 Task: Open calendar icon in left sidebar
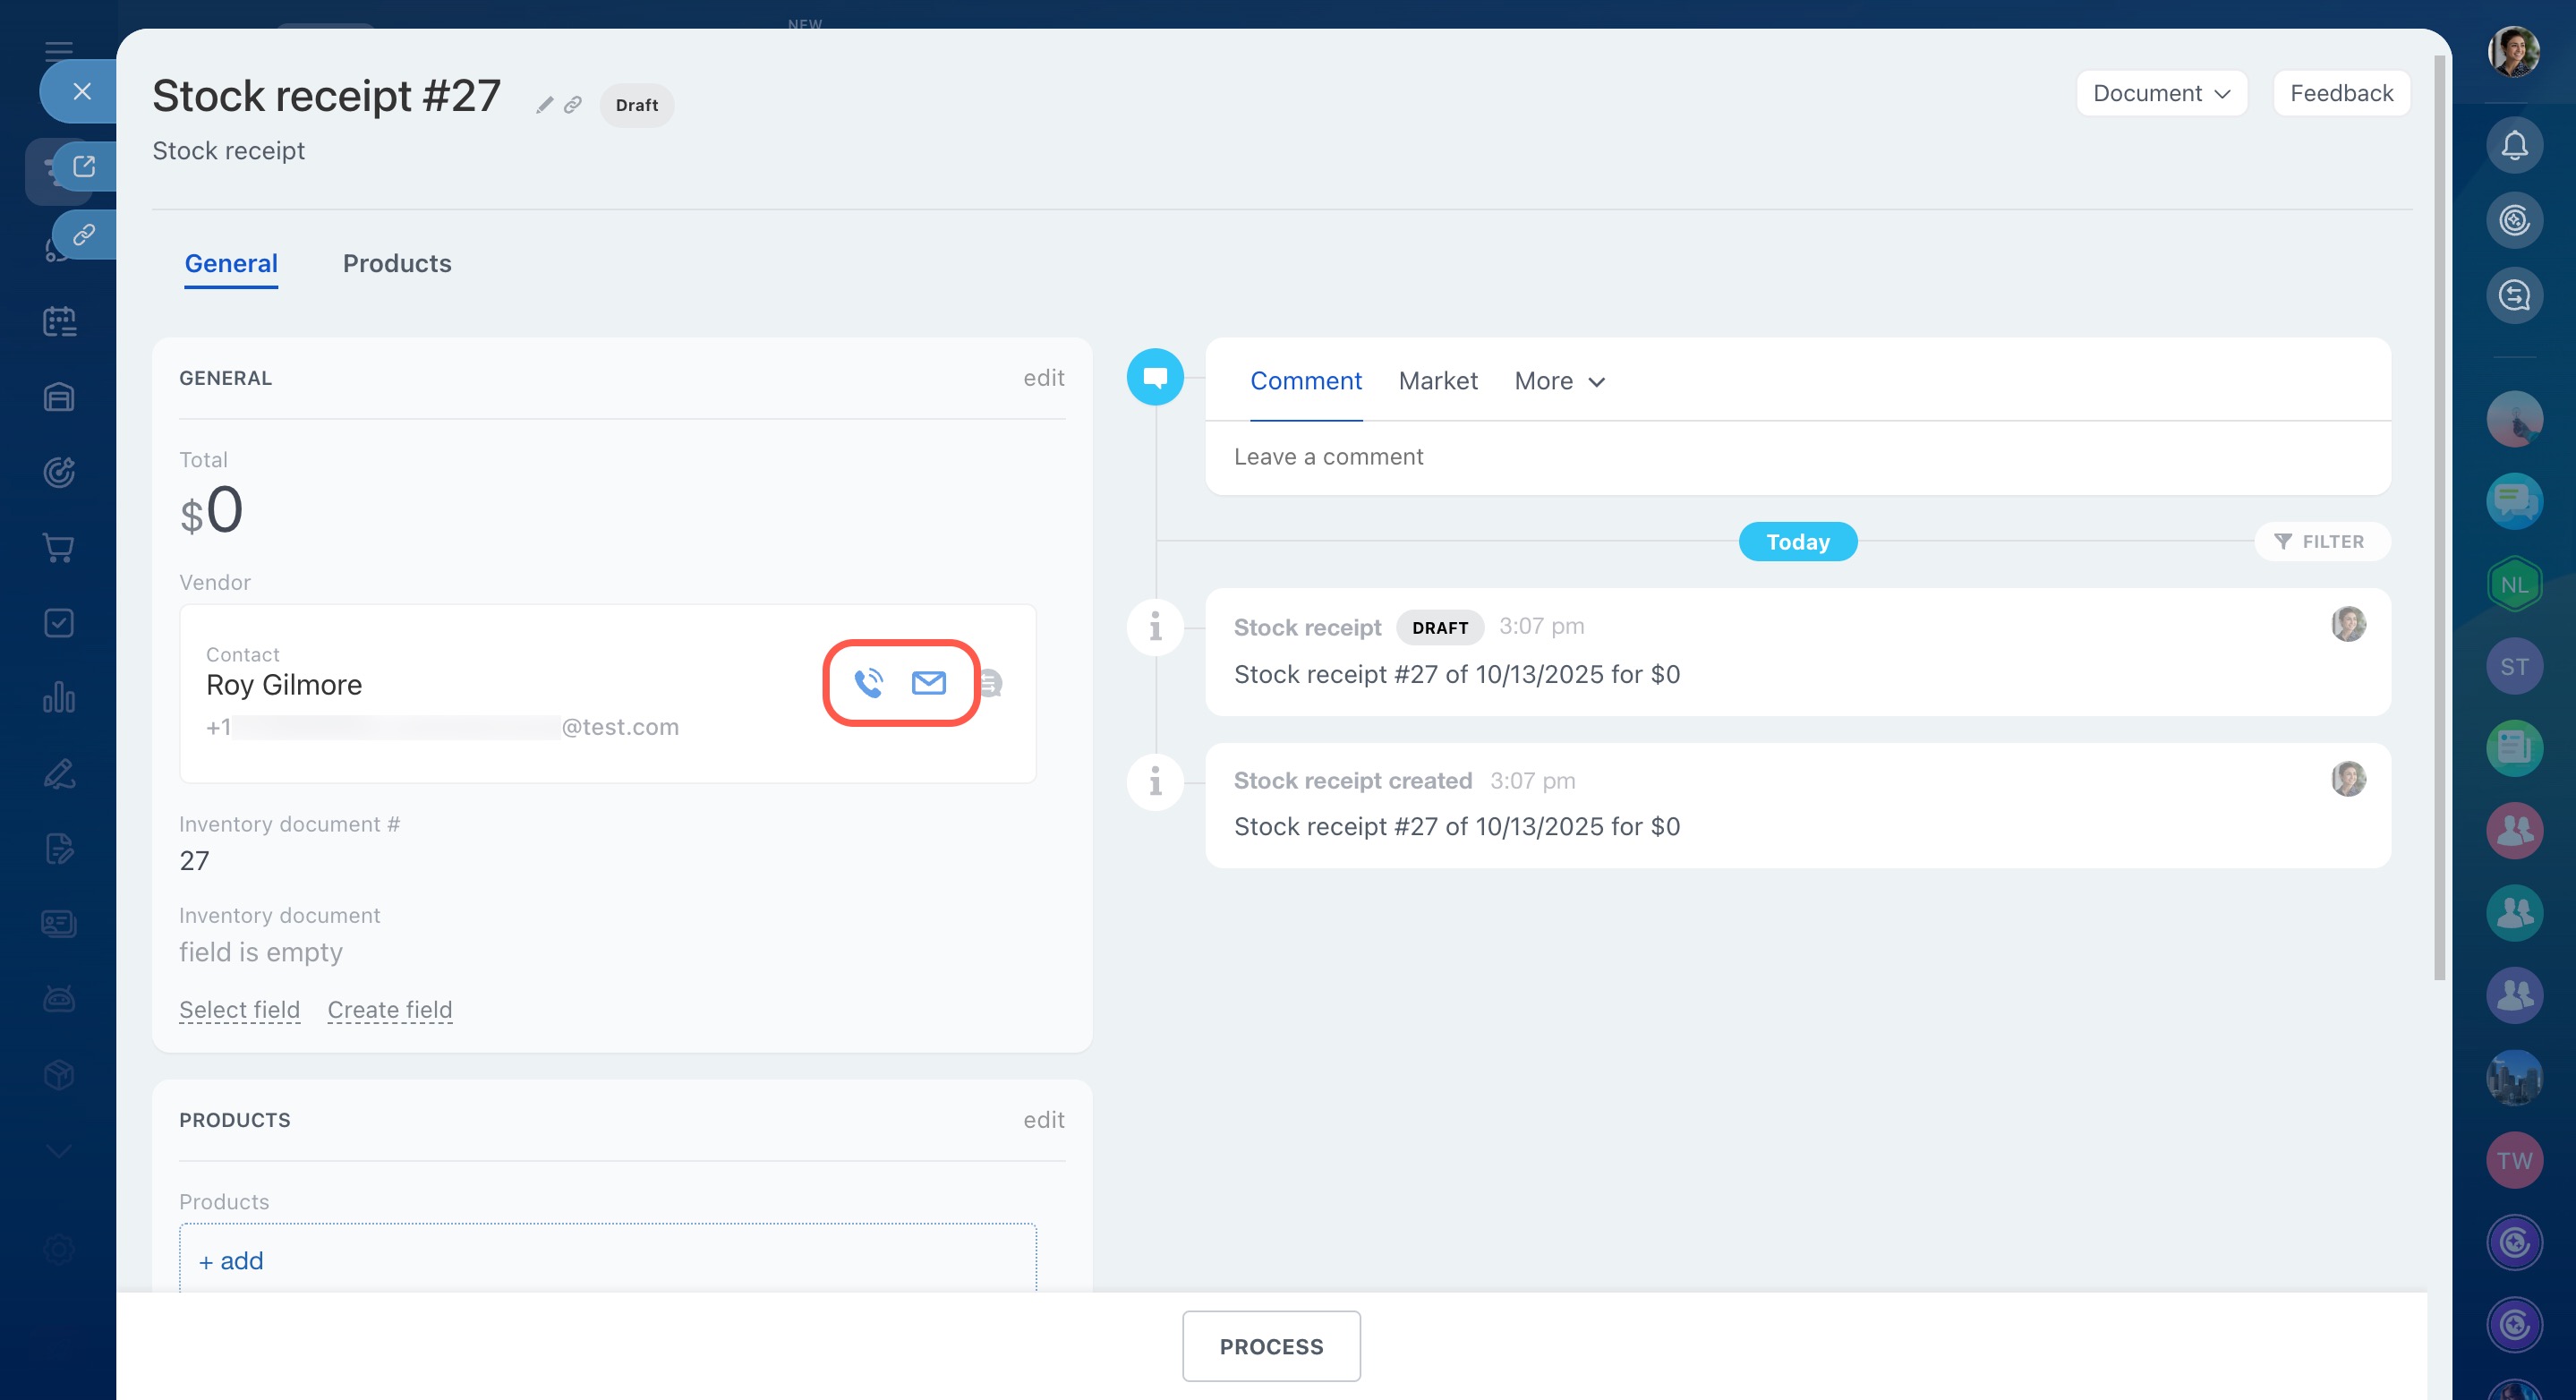click(59, 322)
